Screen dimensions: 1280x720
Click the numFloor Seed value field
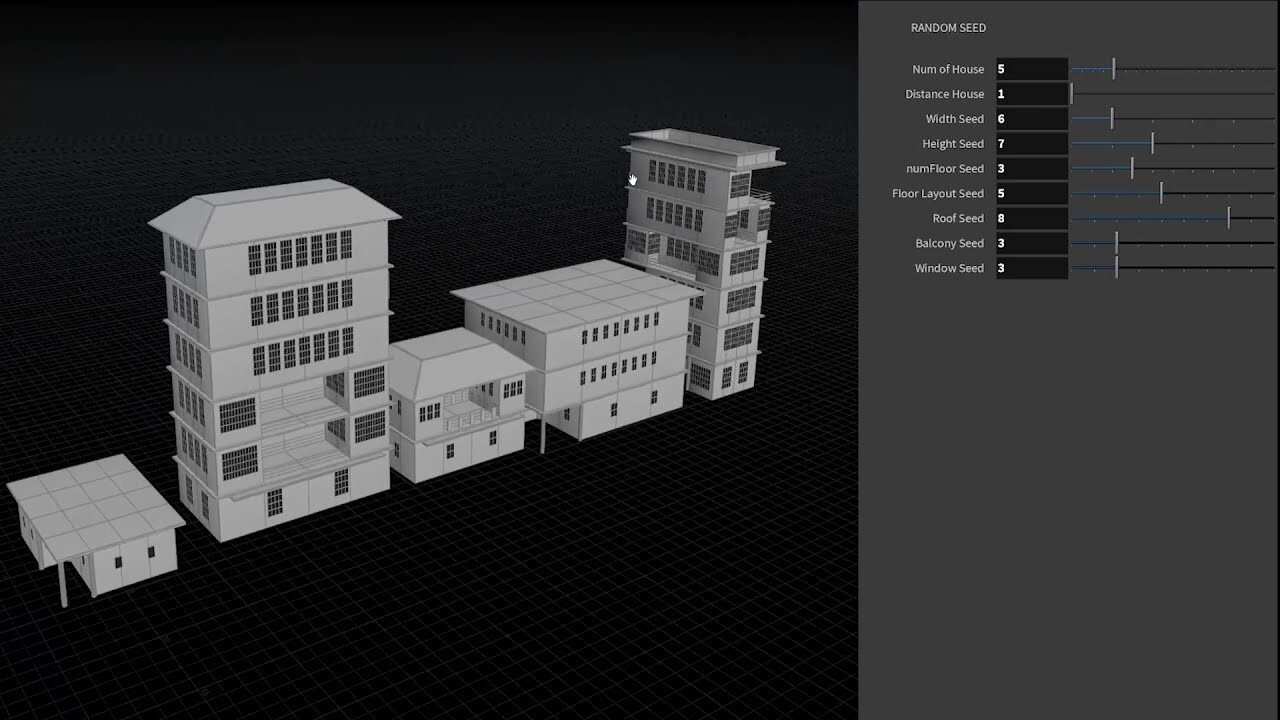pos(1030,168)
